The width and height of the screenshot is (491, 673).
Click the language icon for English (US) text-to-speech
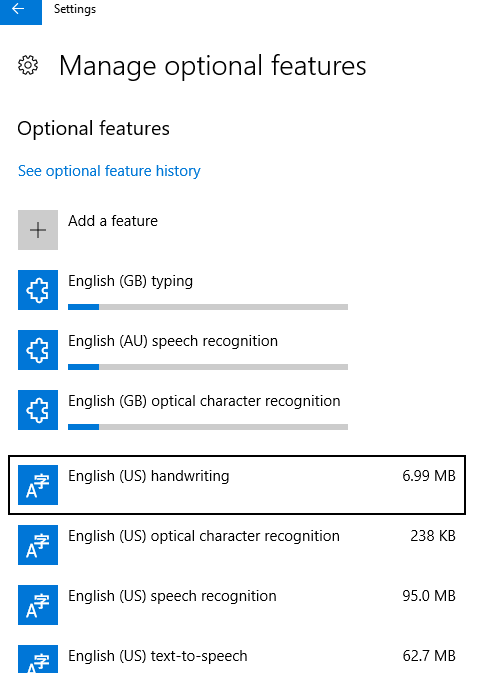click(x=38, y=659)
